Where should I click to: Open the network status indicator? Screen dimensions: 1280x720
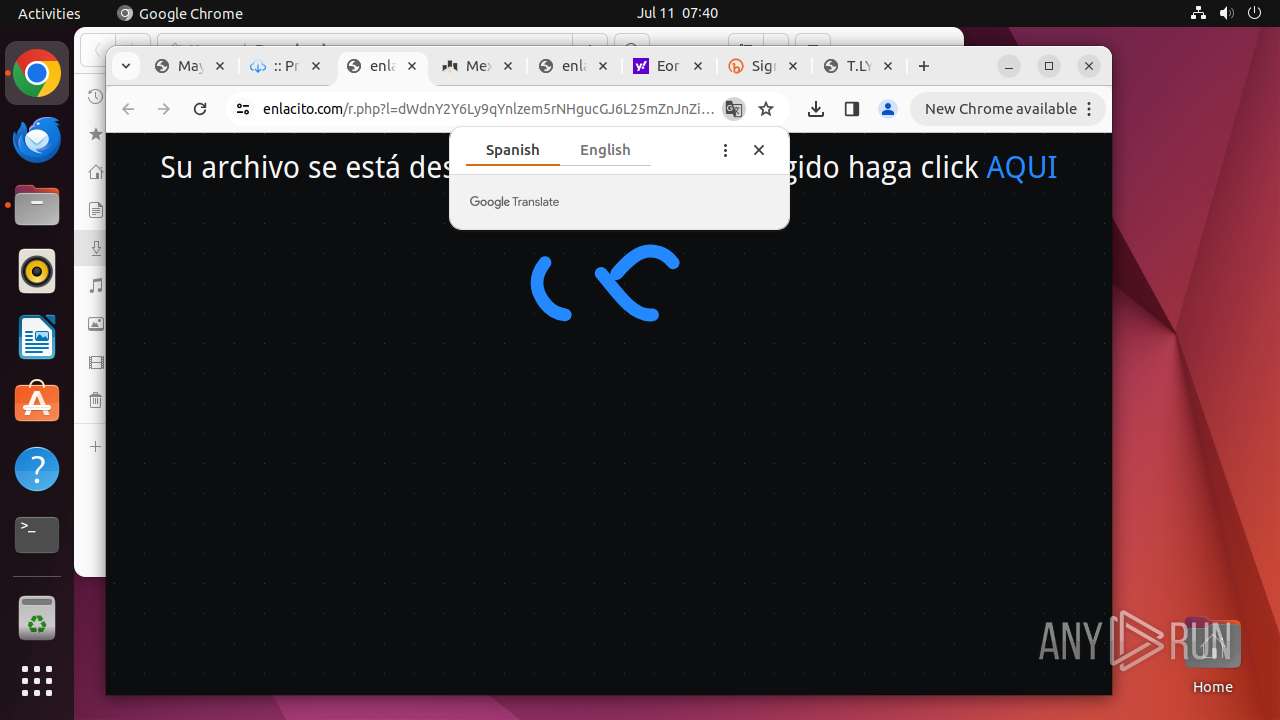(x=1198, y=13)
